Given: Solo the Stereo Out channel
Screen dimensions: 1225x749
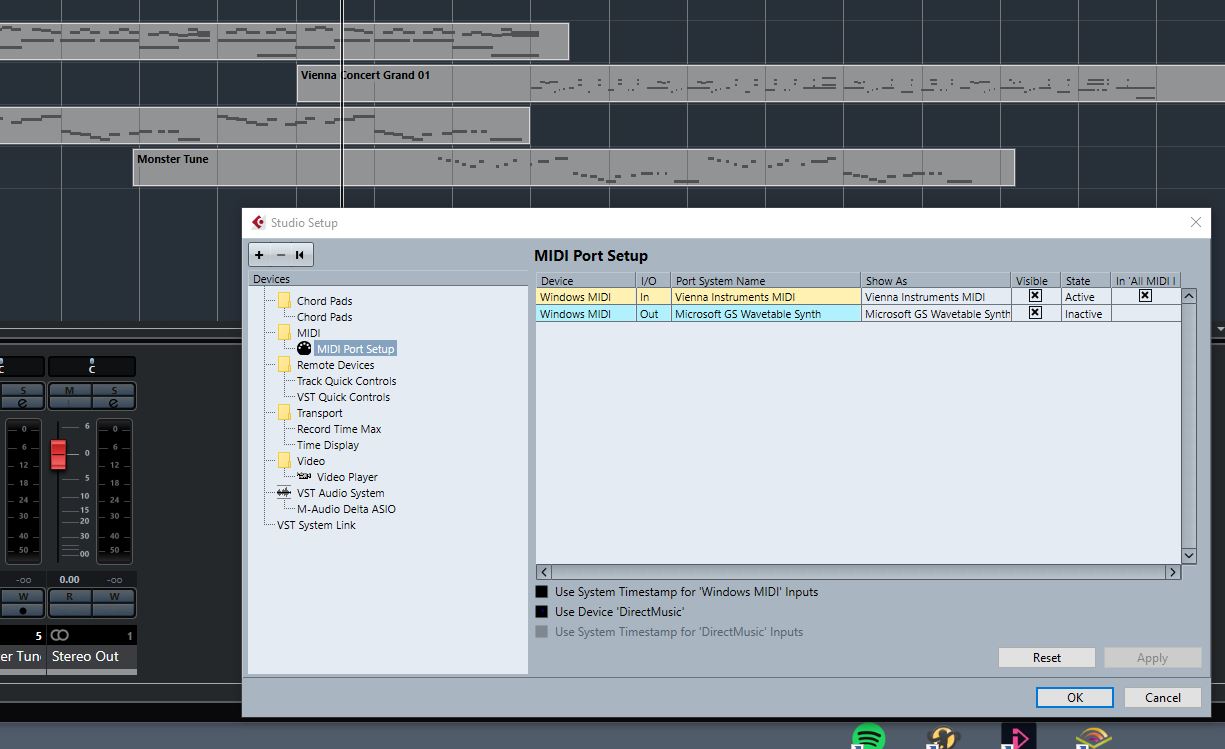Looking at the screenshot, I should click(x=114, y=390).
